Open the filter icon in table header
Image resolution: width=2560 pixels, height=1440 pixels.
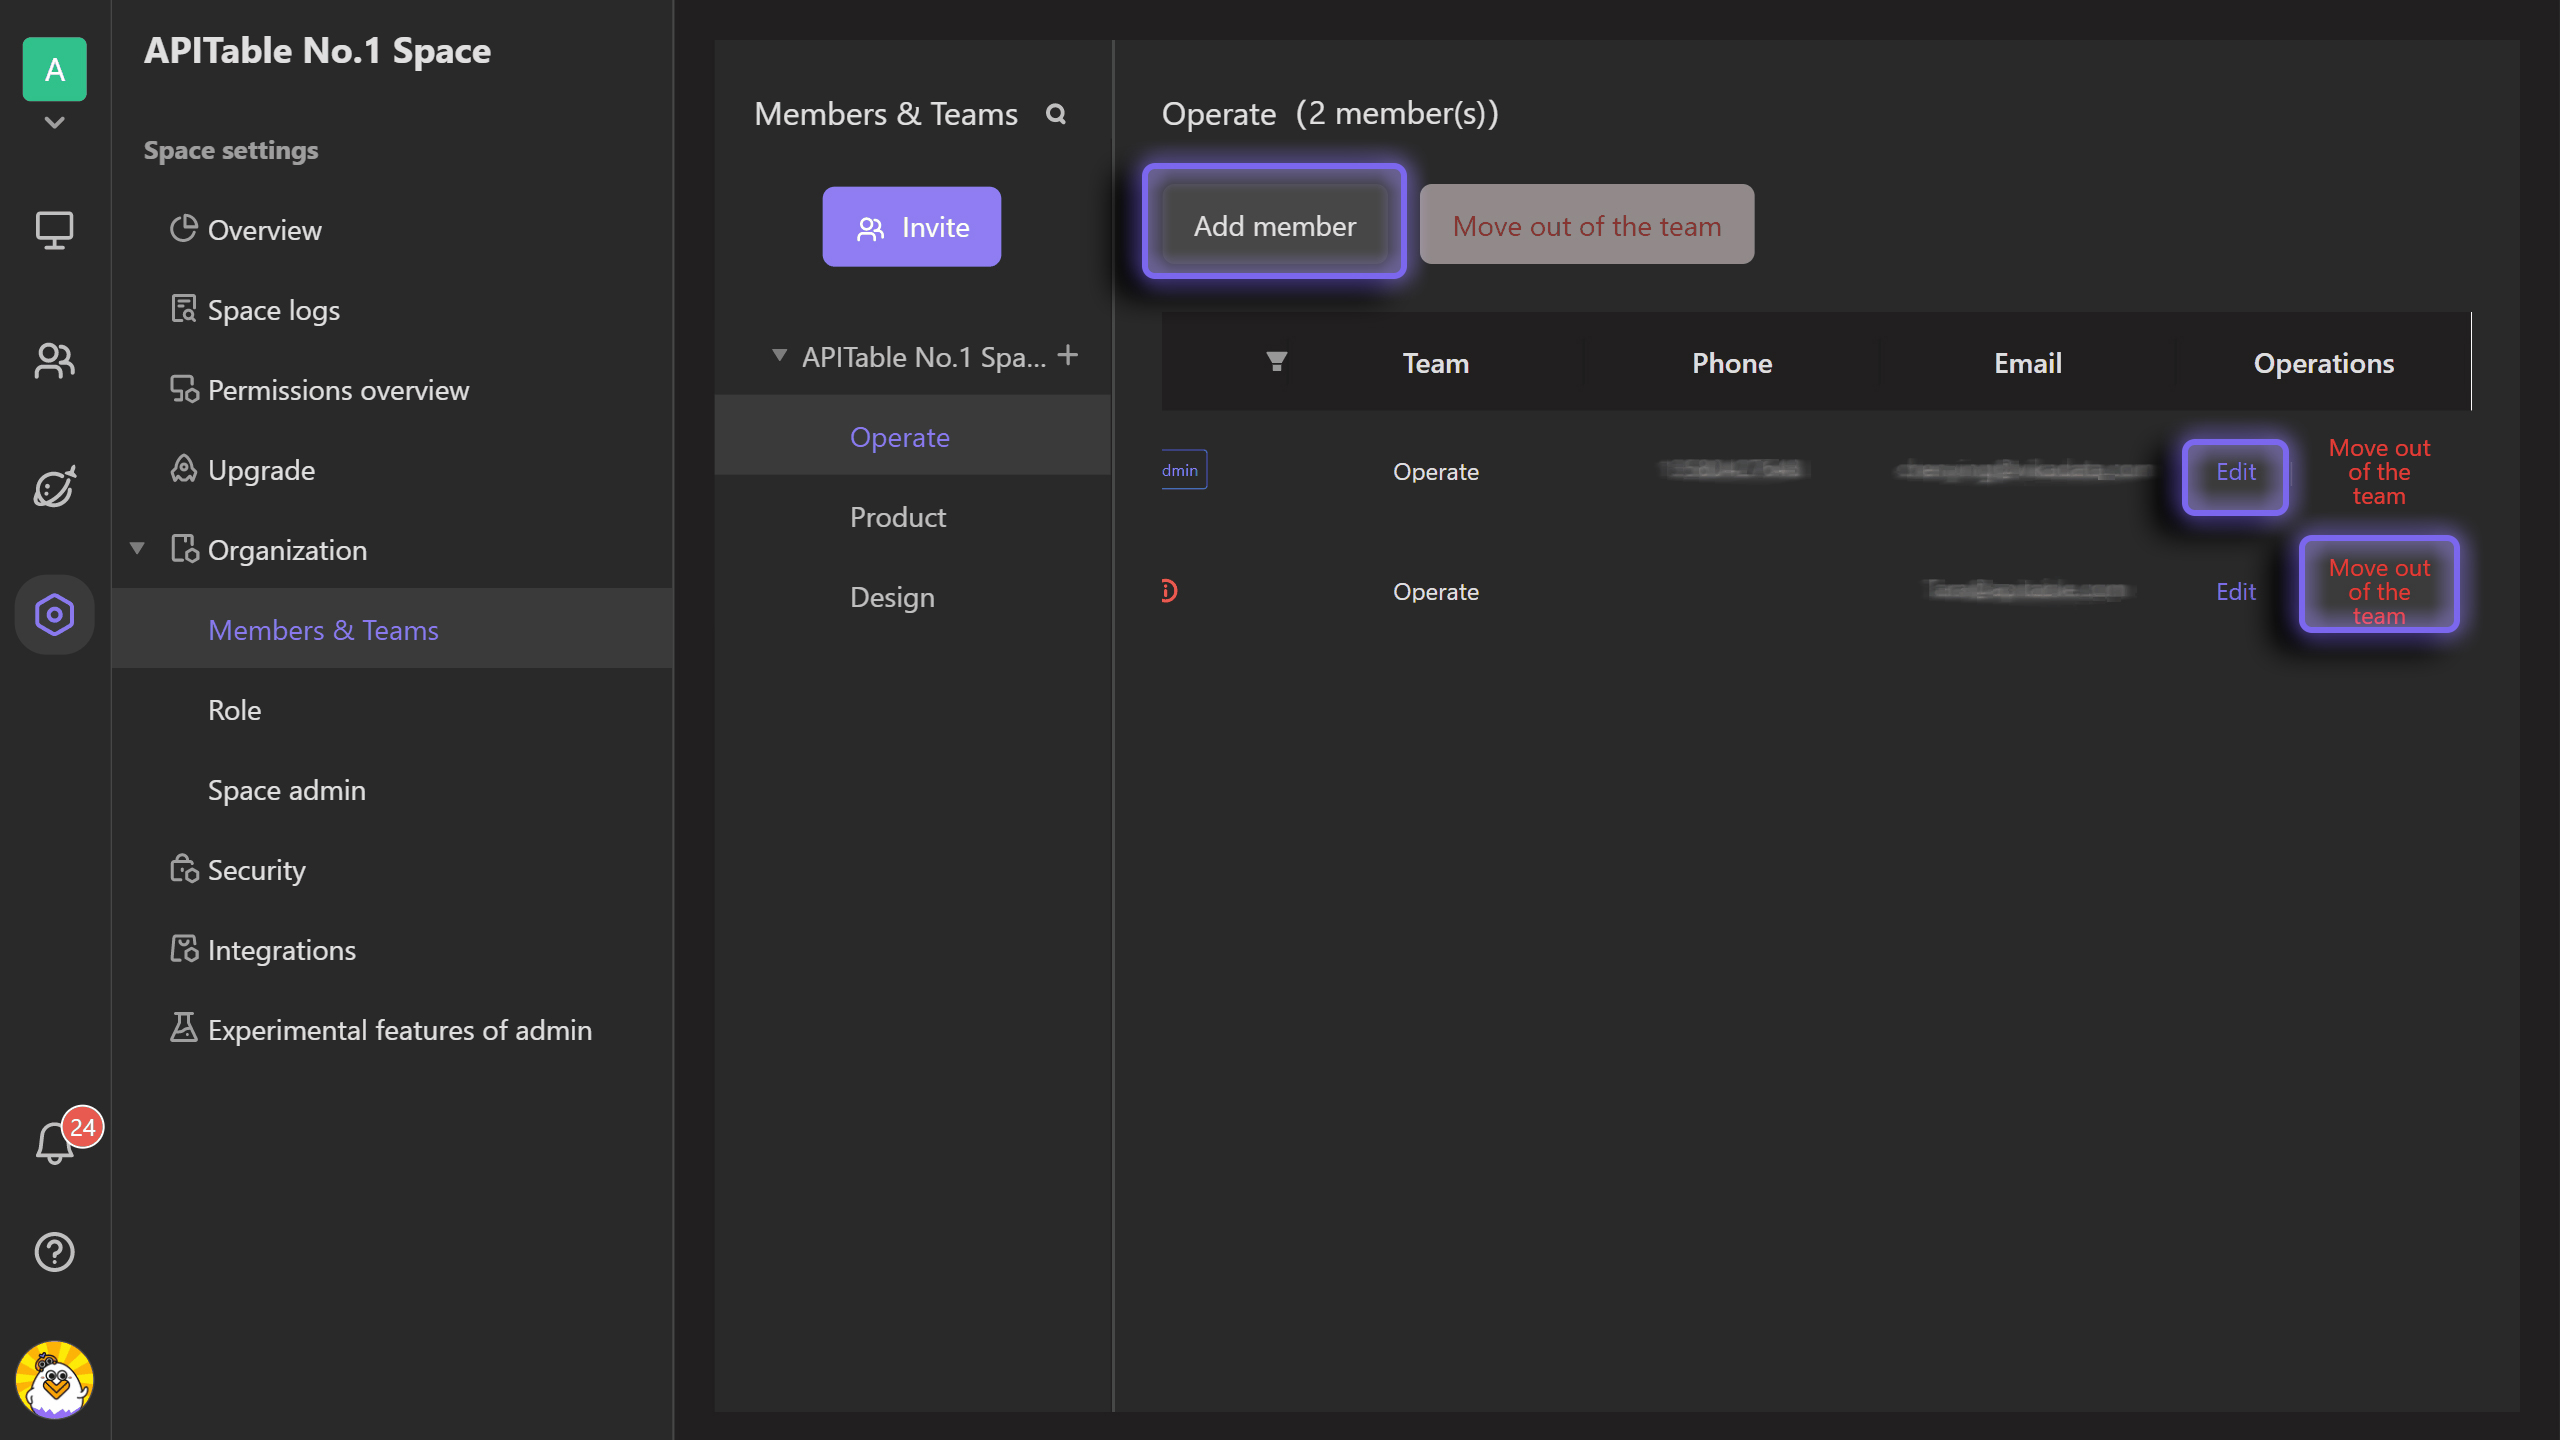[x=1276, y=362]
